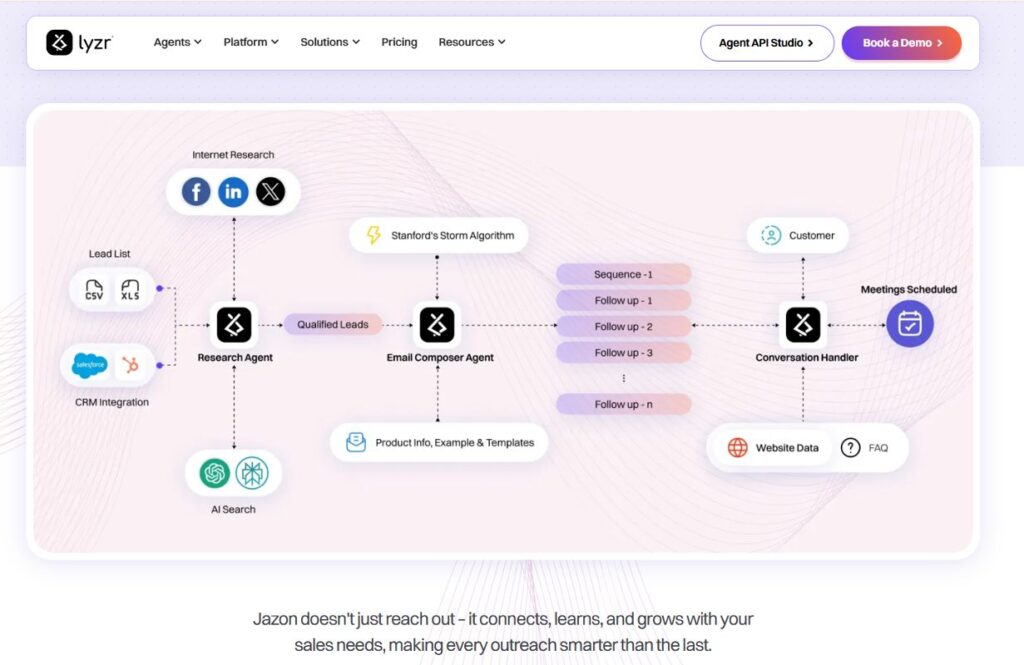The image size is (1024, 665).
Task: Click the Customer avatar icon
Action: (x=771, y=235)
